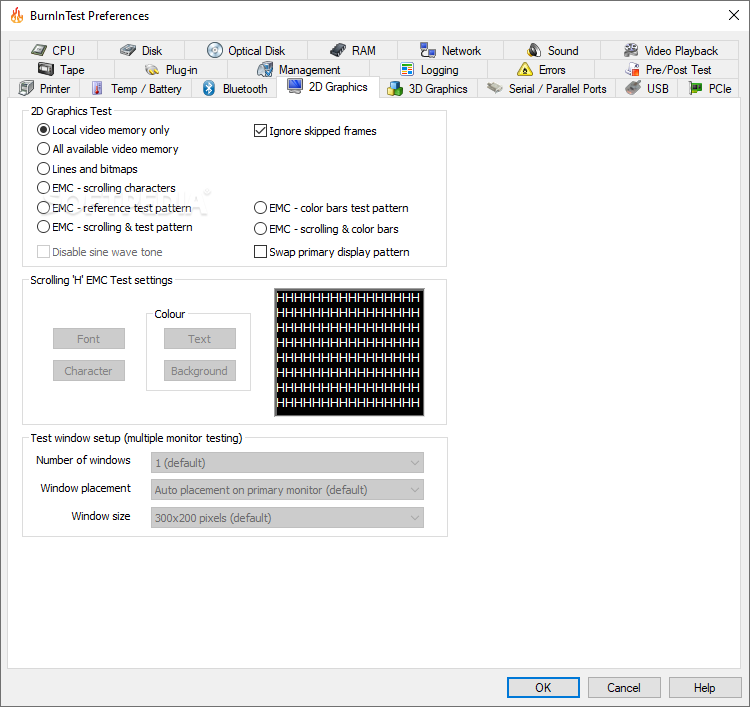The width and height of the screenshot is (750, 707).
Task: Click the 2D Graphics monitor icon
Action: 295,86
